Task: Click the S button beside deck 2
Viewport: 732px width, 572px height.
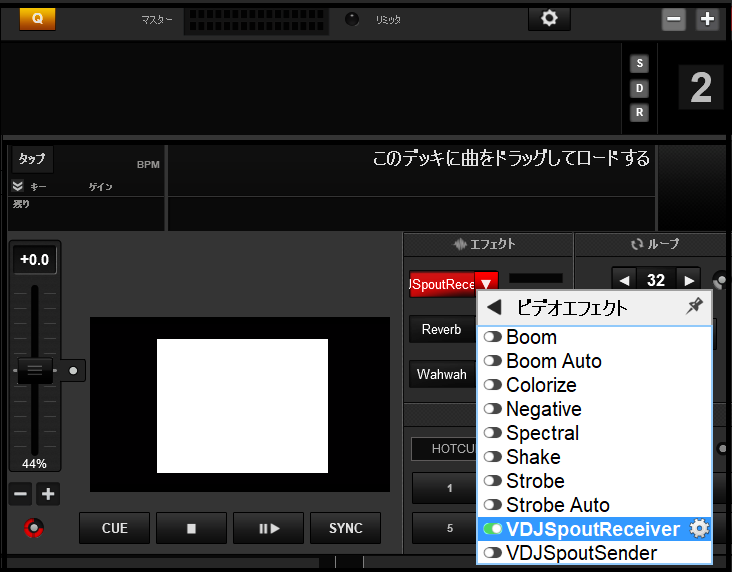Action: tap(640, 64)
